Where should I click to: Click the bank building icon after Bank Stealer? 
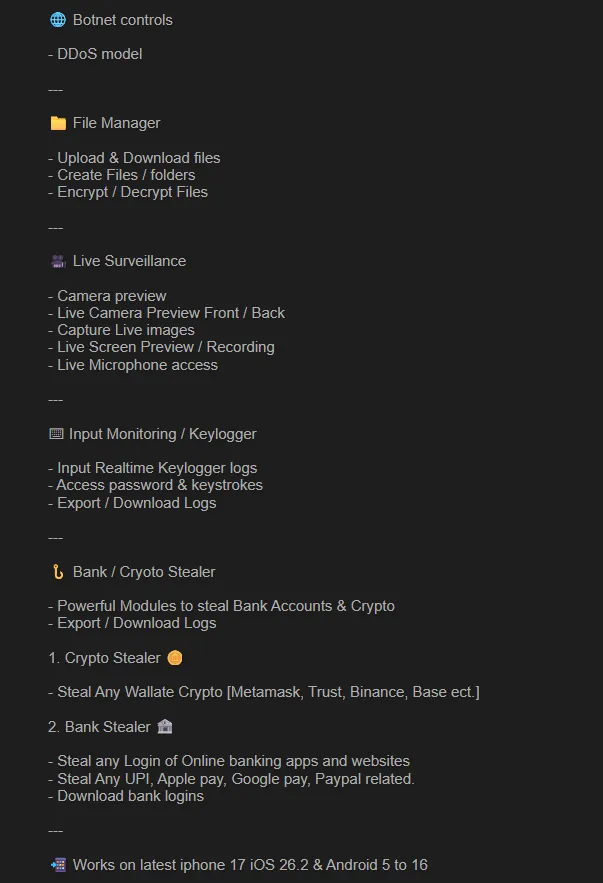pyautogui.click(x=166, y=727)
